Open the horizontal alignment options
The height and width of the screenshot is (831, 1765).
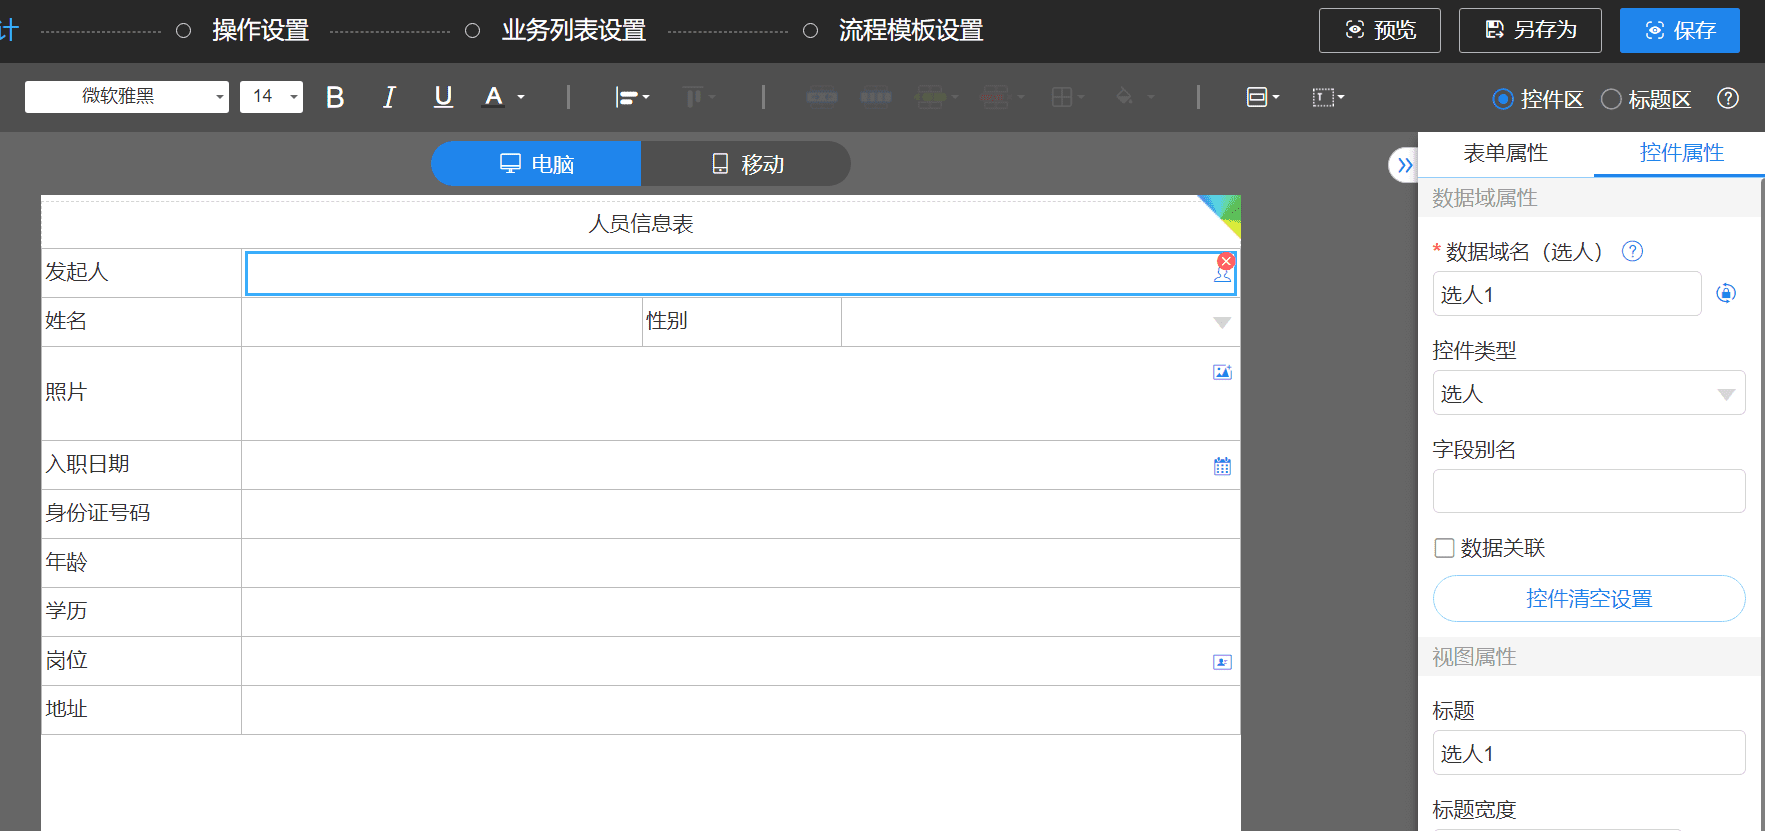[632, 97]
